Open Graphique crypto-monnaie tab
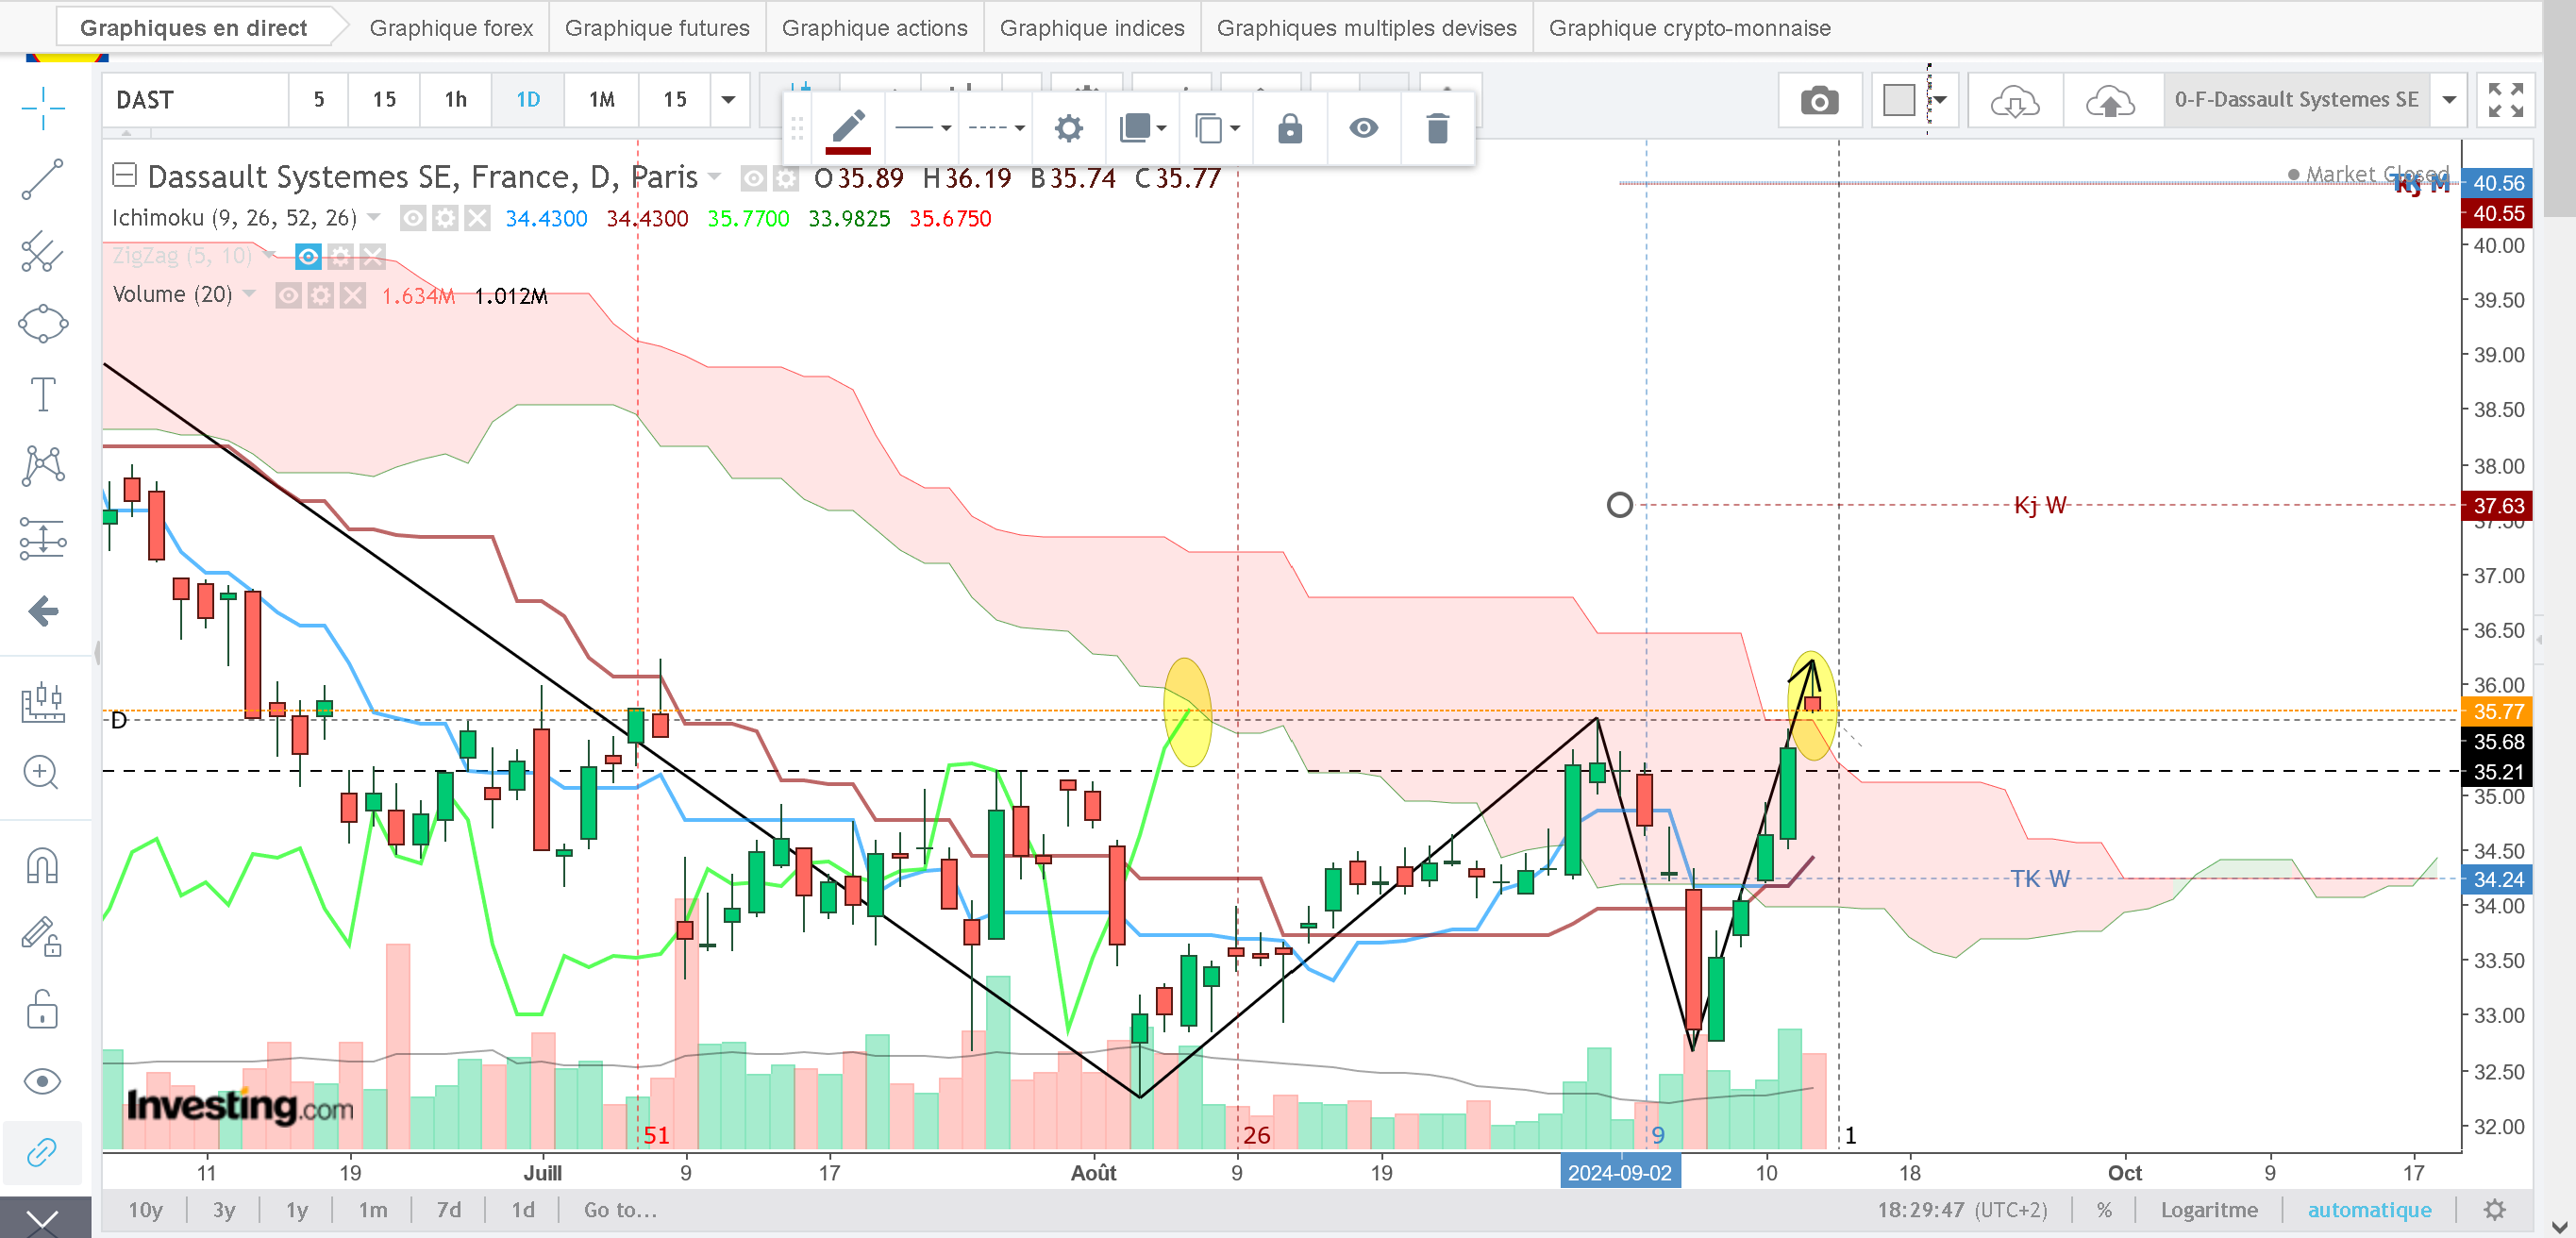 [x=1690, y=28]
